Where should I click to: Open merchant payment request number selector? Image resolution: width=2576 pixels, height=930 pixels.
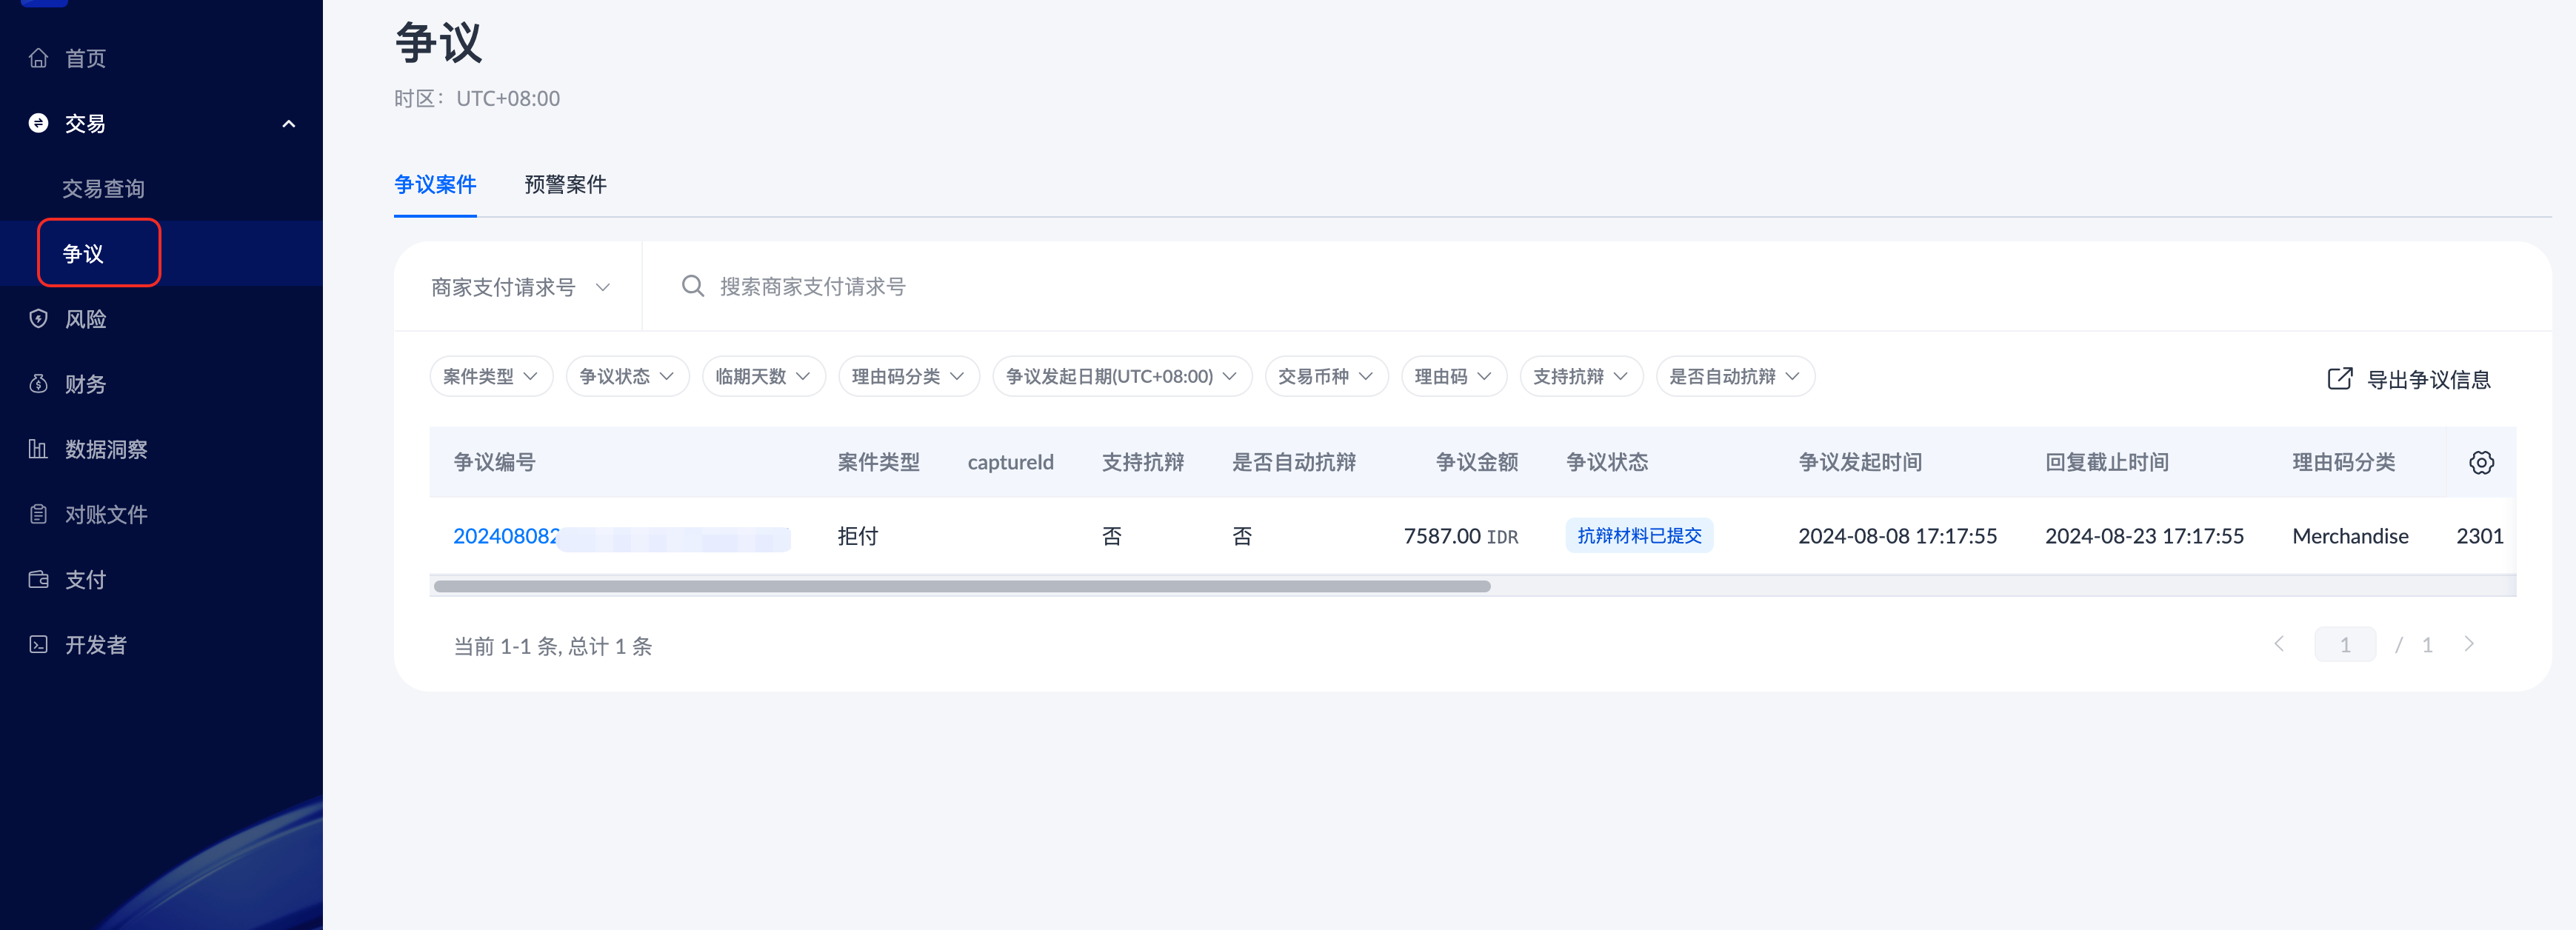click(x=519, y=287)
